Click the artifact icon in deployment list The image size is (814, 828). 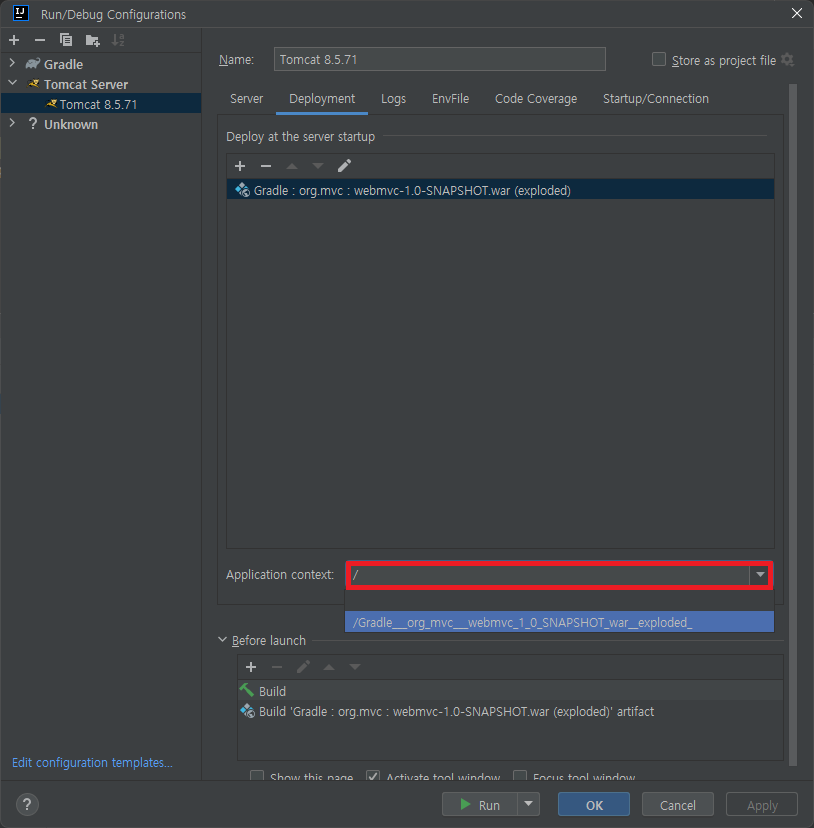[x=242, y=190]
